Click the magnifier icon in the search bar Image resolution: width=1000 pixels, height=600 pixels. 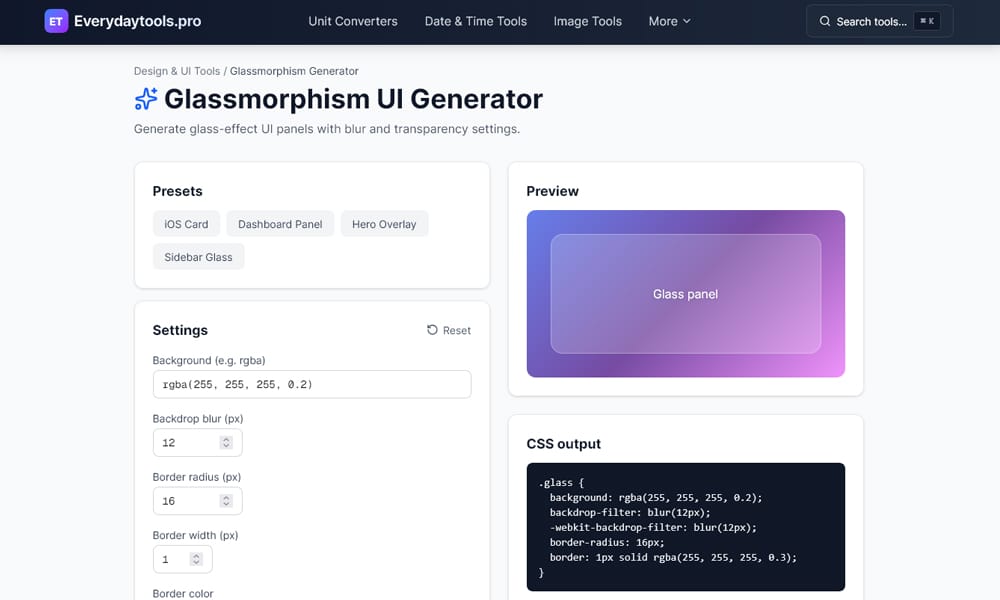[825, 20]
